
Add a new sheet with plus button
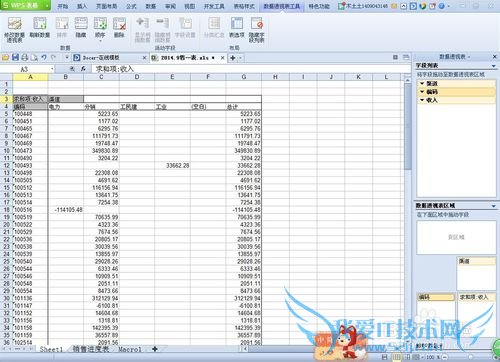[155, 349]
